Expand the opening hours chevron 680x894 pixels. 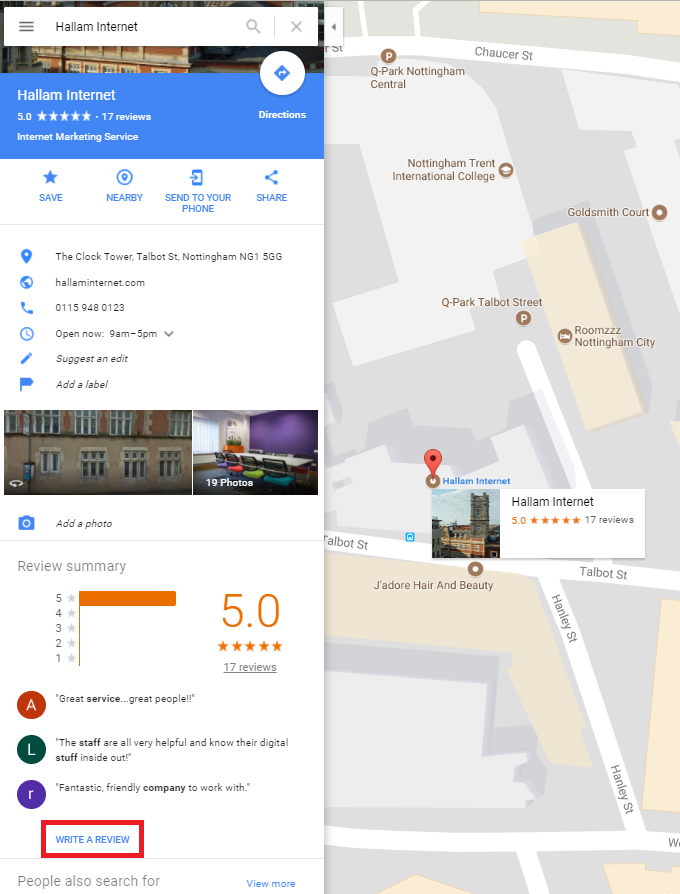pyautogui.click(x=169, y=334)
